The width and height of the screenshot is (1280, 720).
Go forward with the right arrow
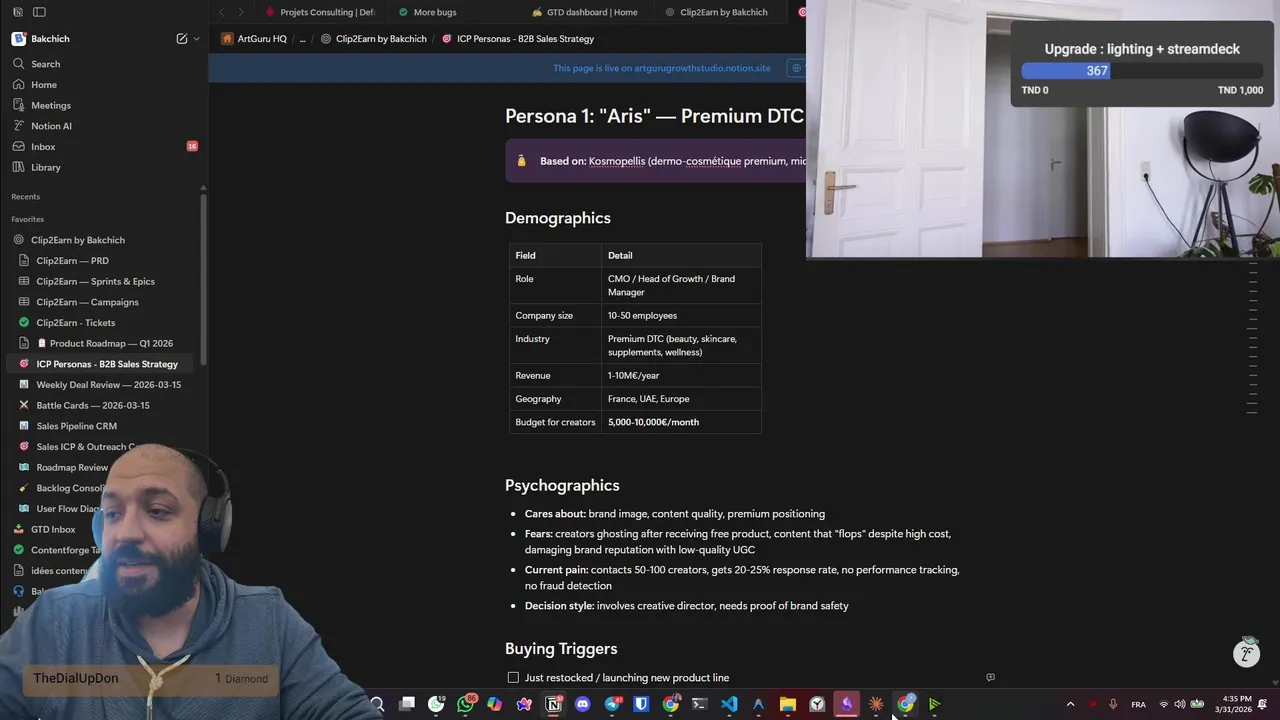coord(240,12)
